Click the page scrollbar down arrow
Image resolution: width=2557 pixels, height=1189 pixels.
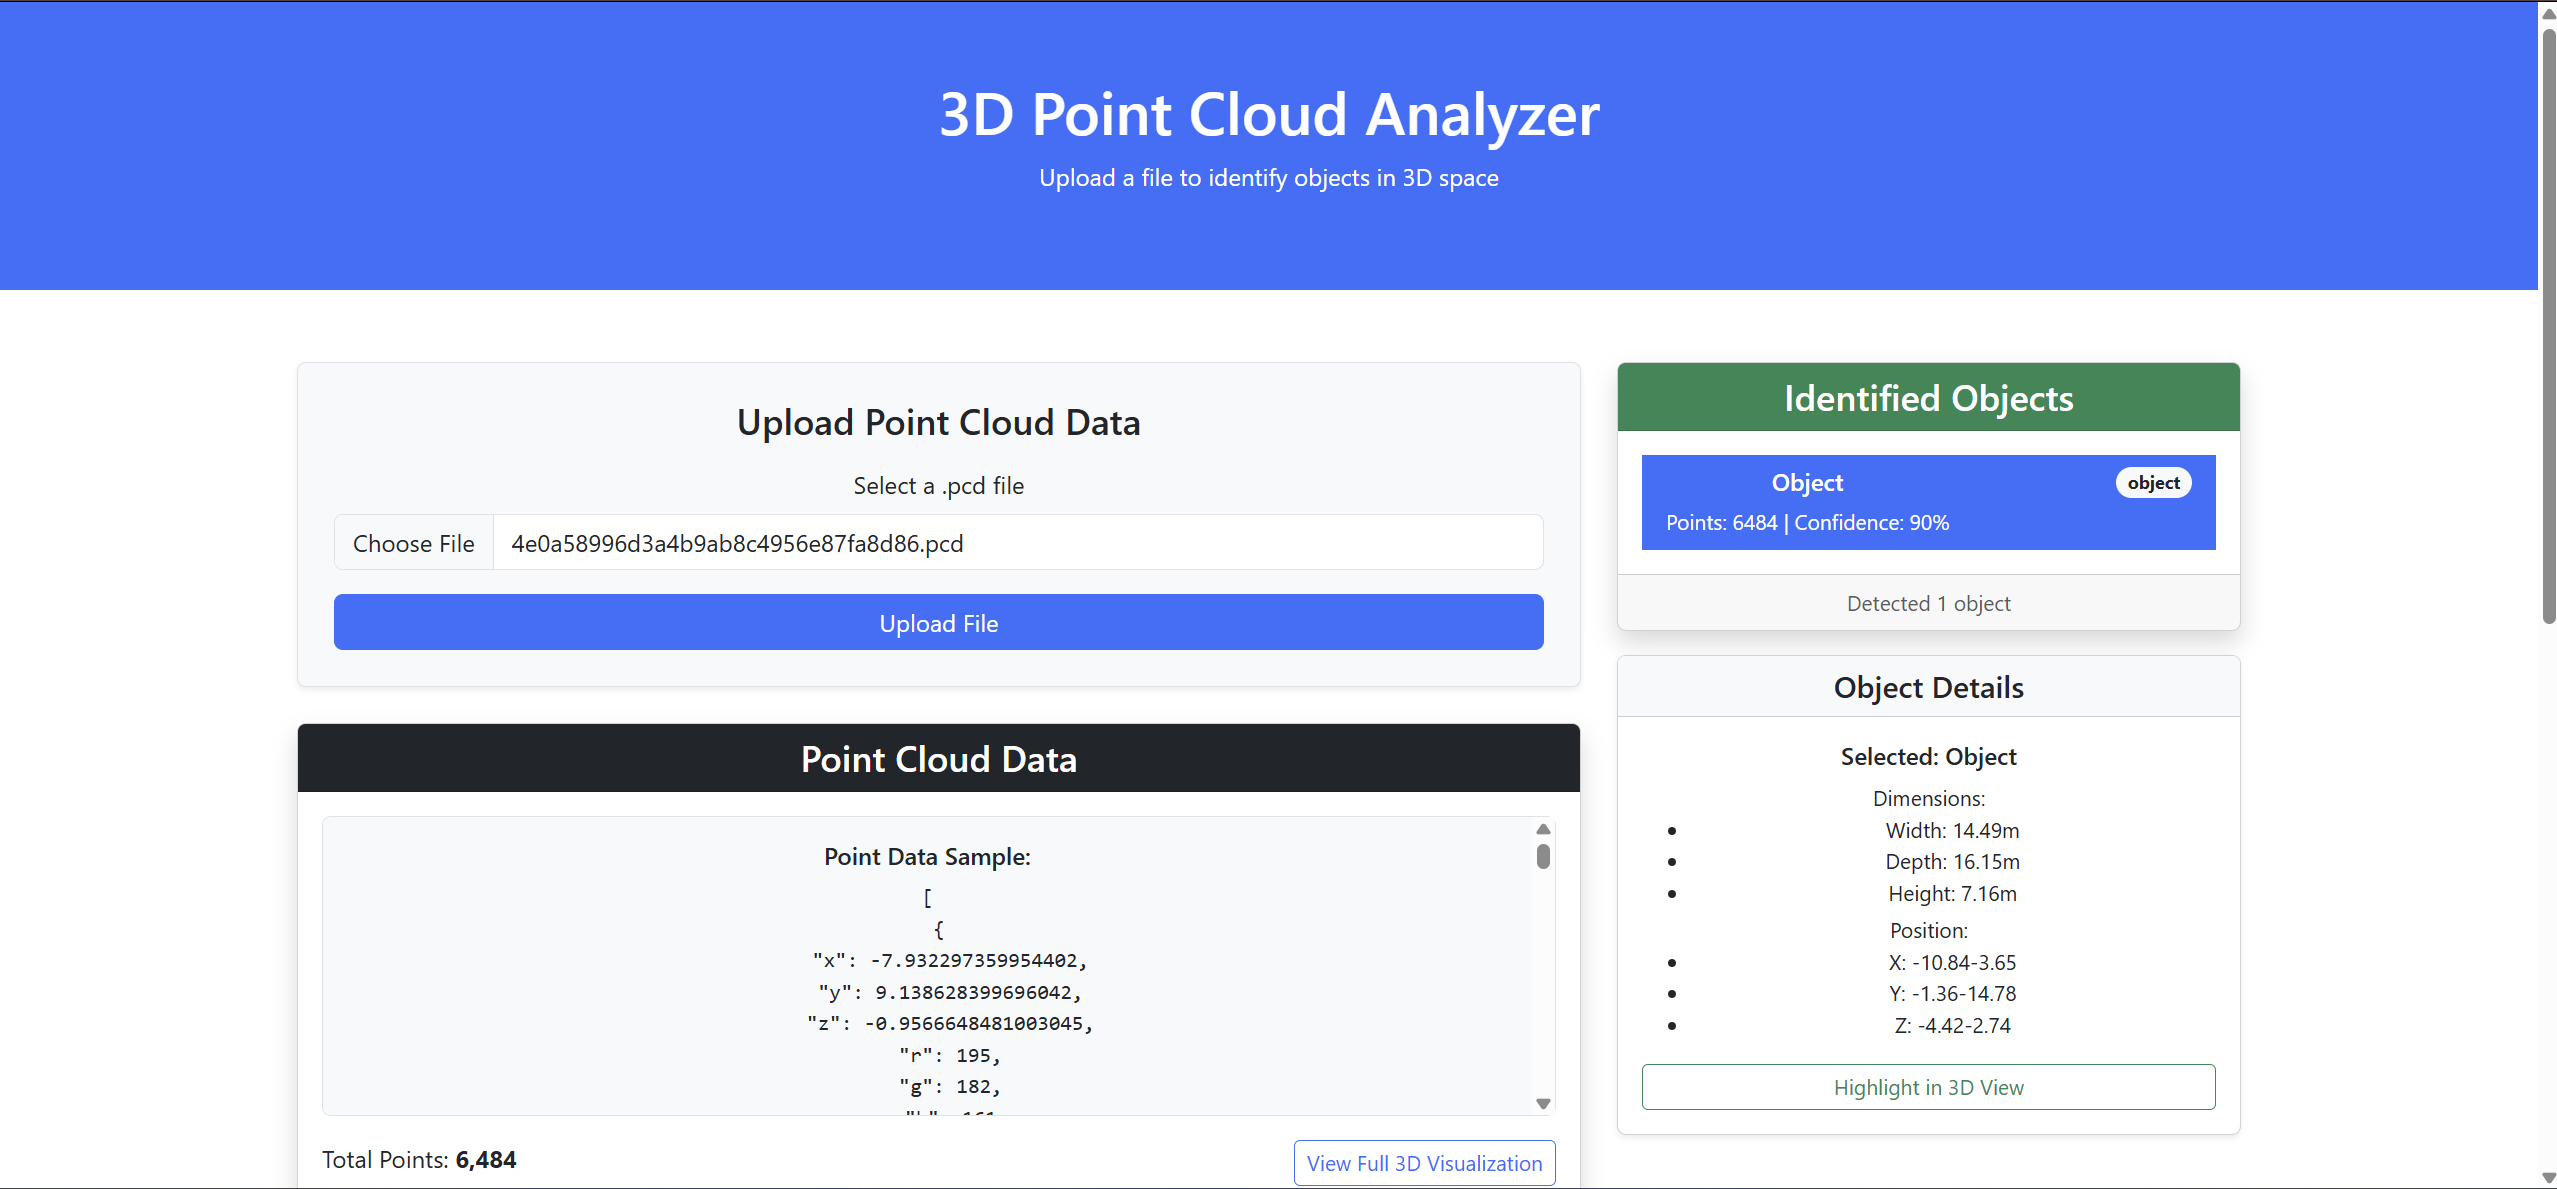(x=2548, y=1178)
